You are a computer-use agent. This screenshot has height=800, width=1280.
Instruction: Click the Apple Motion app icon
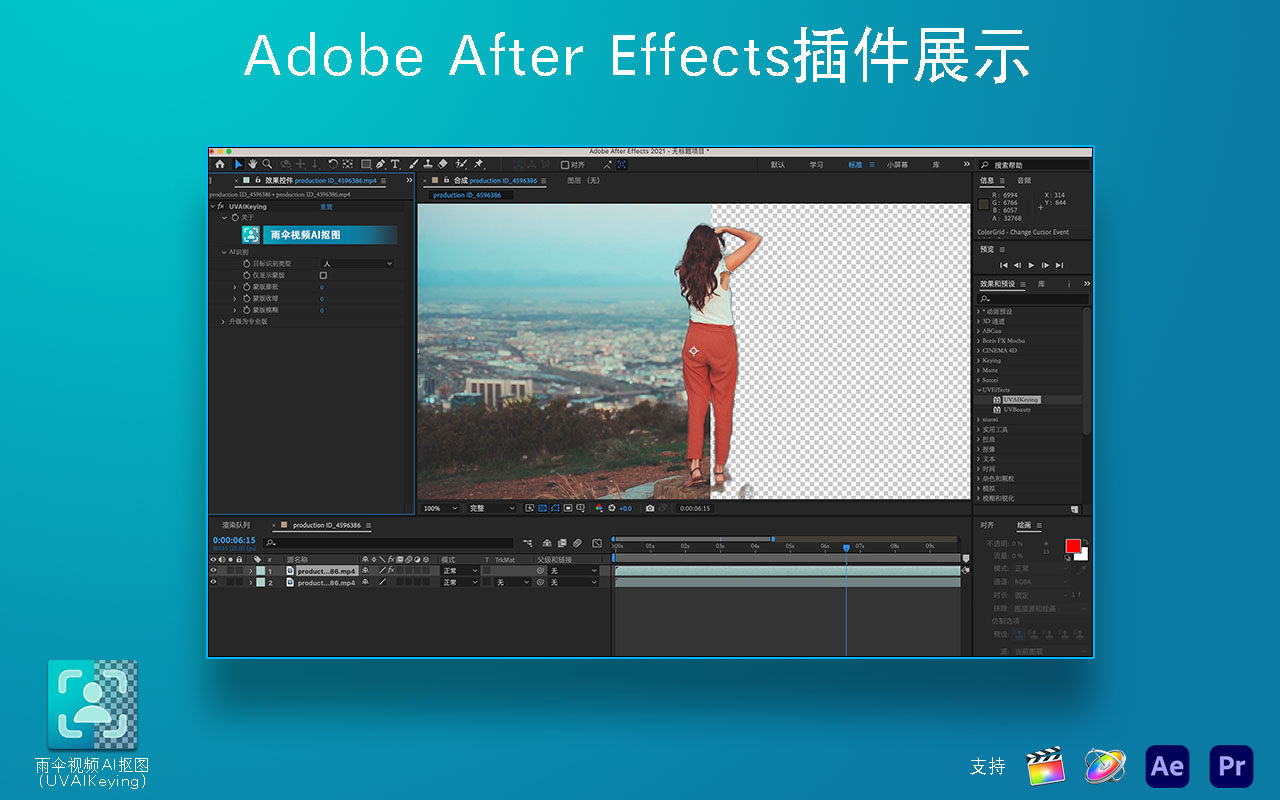coord(1105,766)
